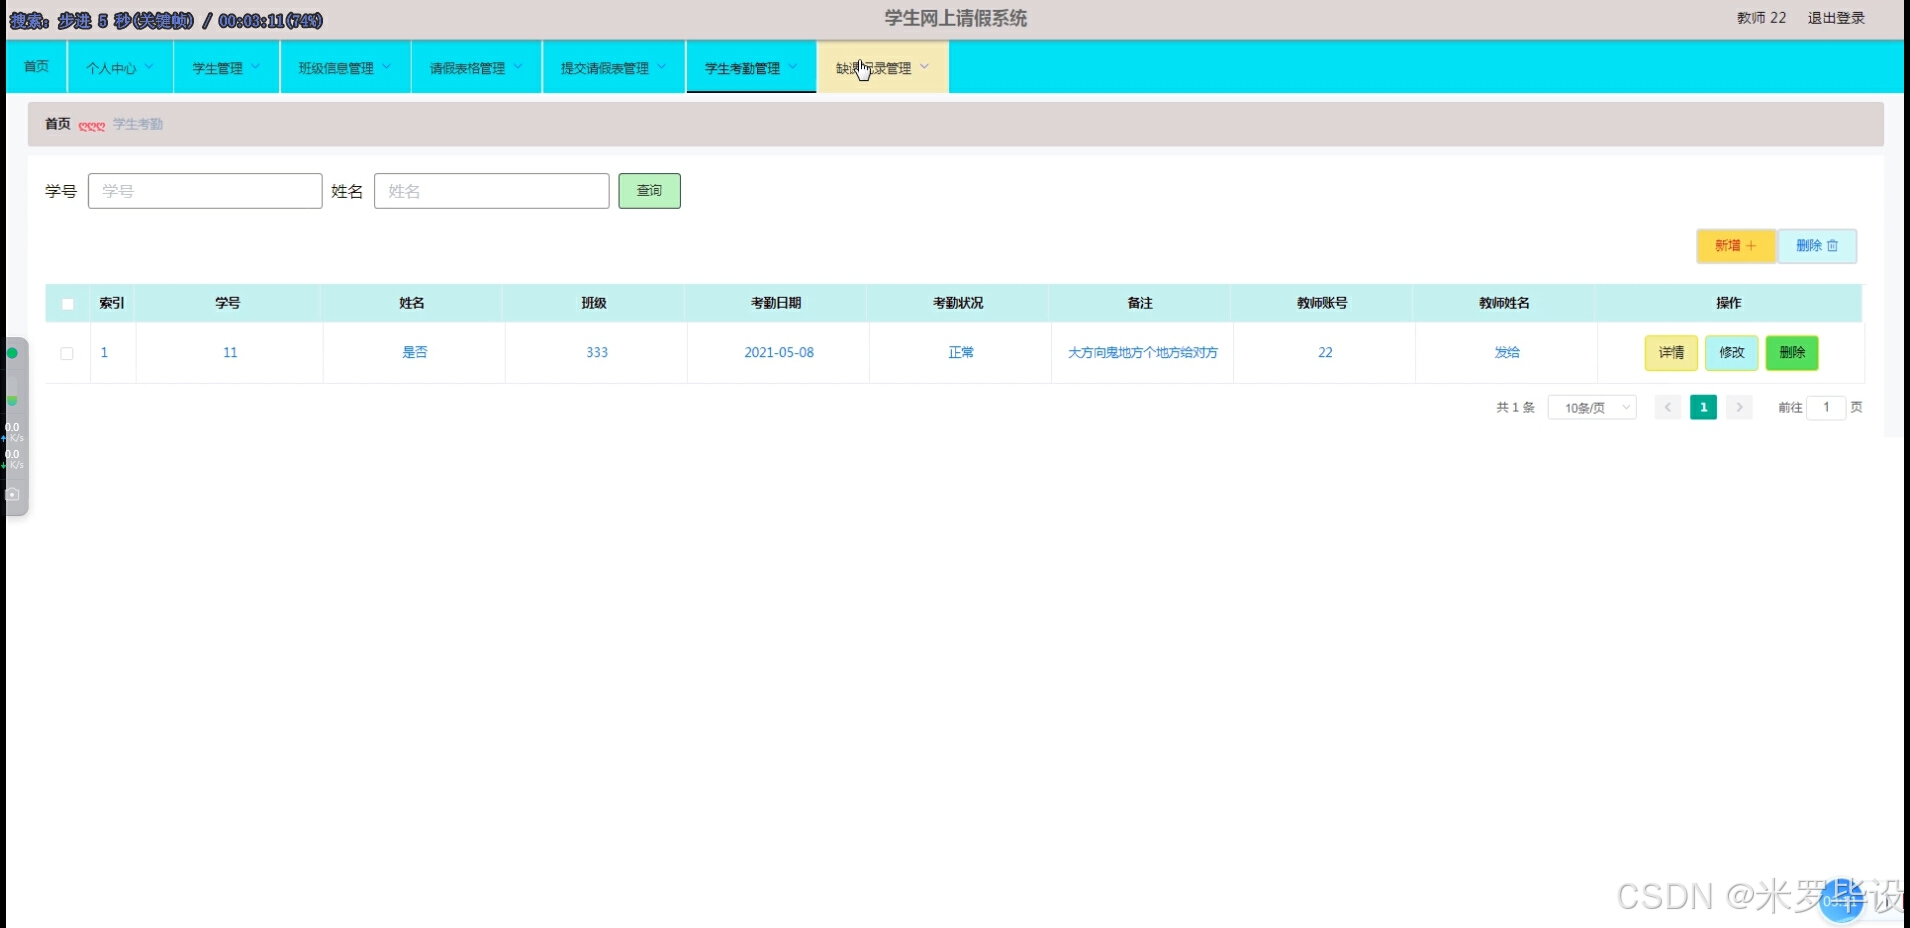Click the previous page arrow
Screen dimensions: 1910x928
(x=1668, y=408)
